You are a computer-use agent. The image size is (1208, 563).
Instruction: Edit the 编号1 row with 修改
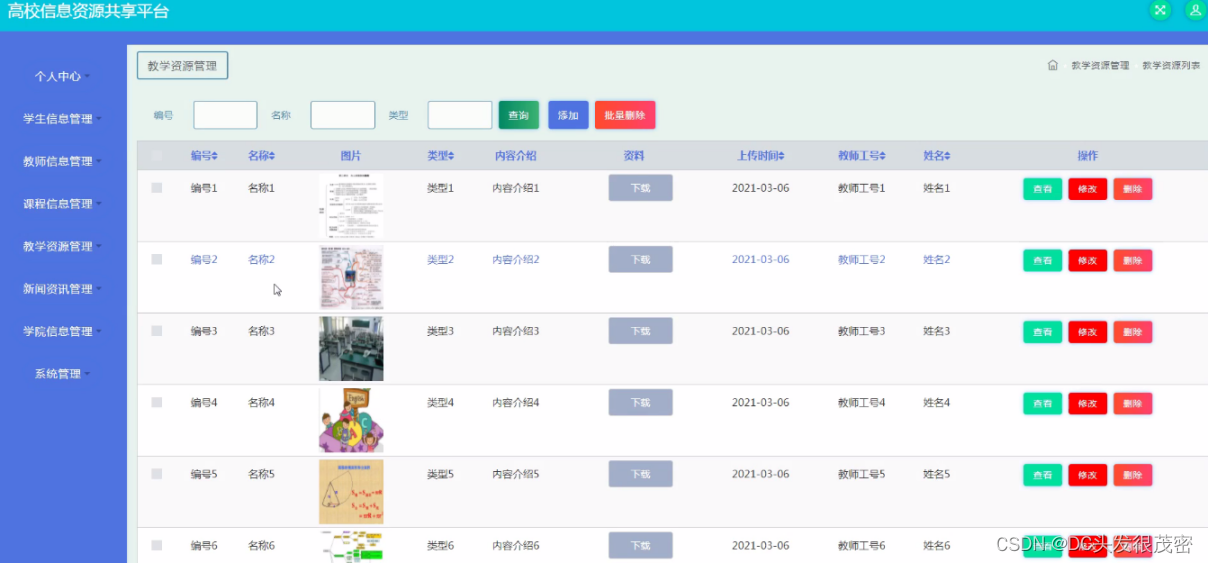[x=1087, y=189]
